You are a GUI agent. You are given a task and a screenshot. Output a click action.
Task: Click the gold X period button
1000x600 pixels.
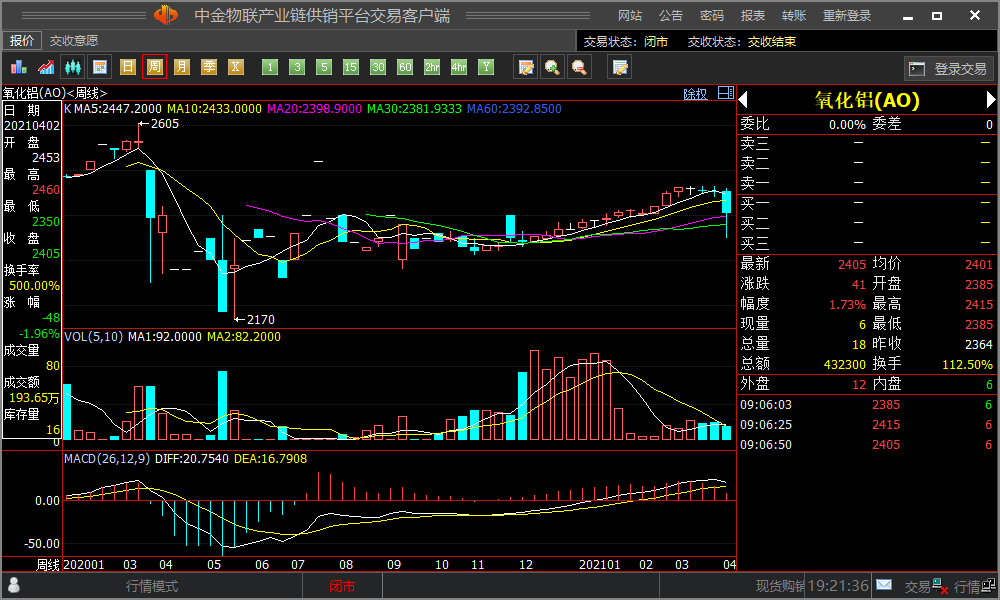[236, 67]
